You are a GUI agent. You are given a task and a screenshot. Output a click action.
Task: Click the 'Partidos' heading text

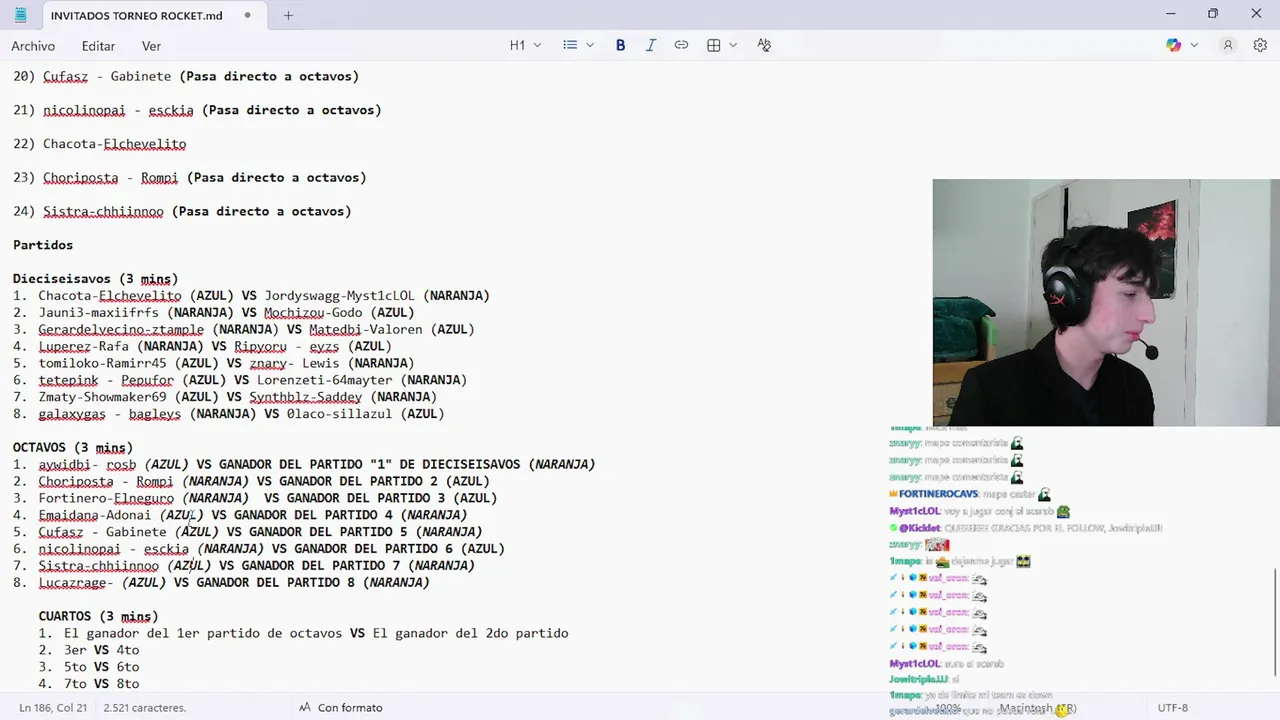(43, 245)
